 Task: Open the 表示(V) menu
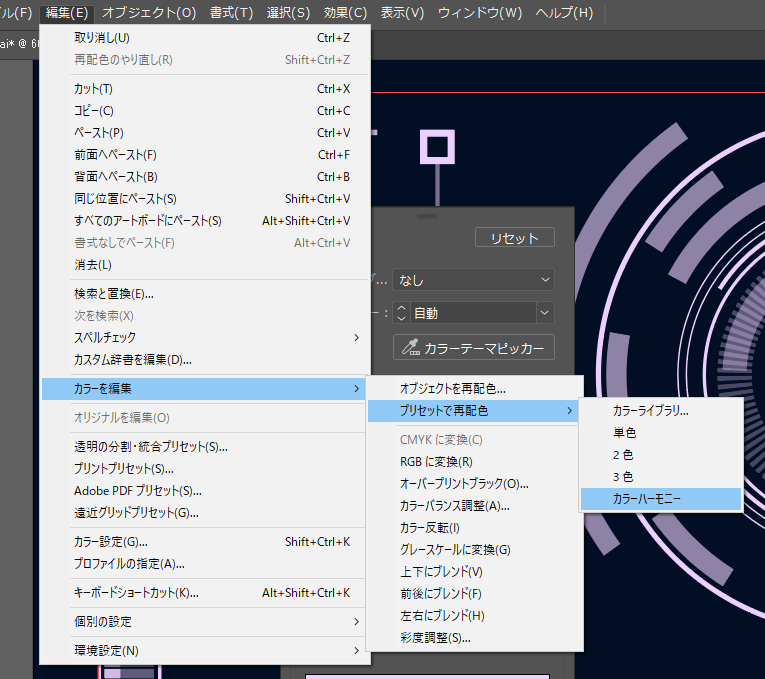pos(403,12)
